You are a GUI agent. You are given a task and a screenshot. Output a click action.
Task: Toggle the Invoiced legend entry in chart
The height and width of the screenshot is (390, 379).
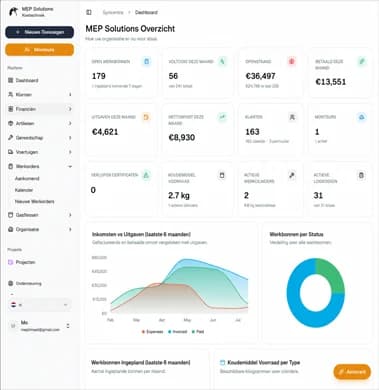[178, 332]
